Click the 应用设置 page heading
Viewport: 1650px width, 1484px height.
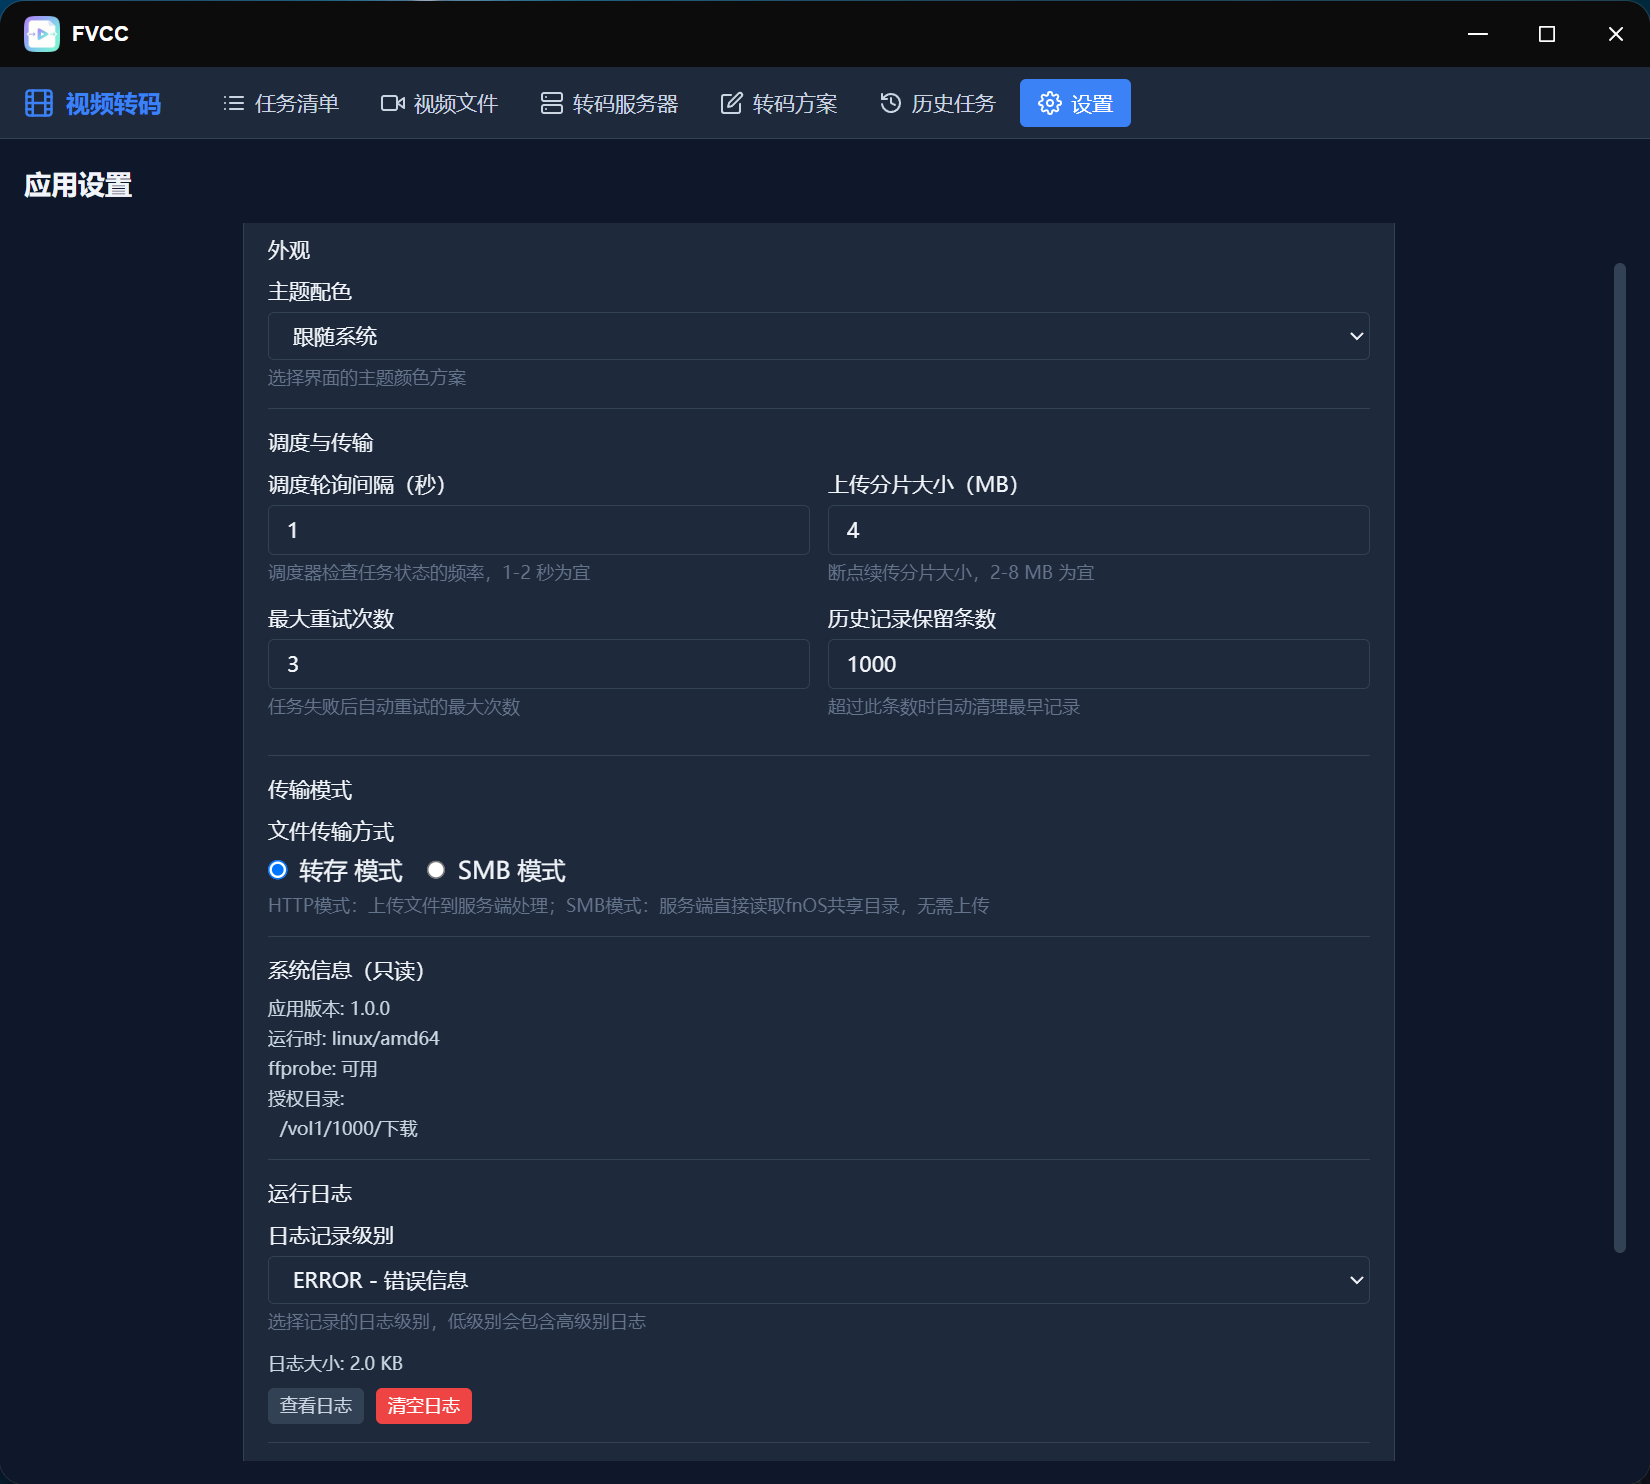pos(78,185)
